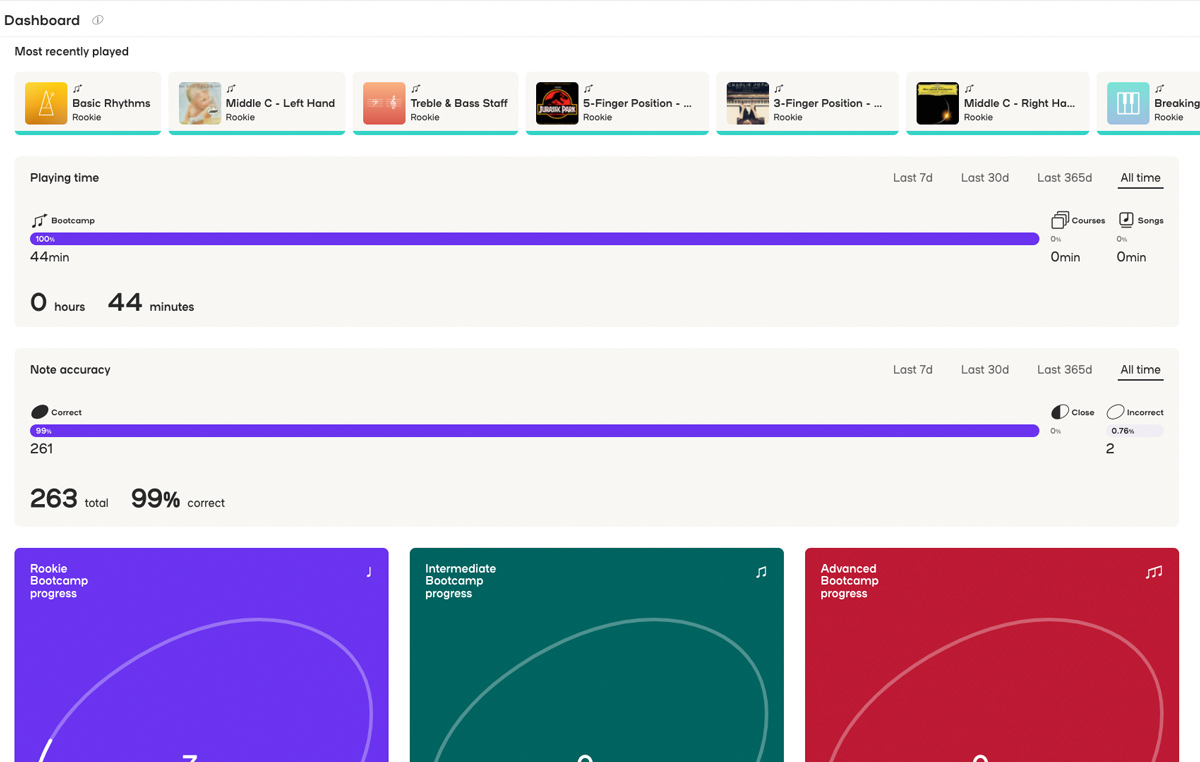Select Last 365d filter in Playing time
Image resolution: width=1200 pixels, height=762 pixels.
point(1064,177)
